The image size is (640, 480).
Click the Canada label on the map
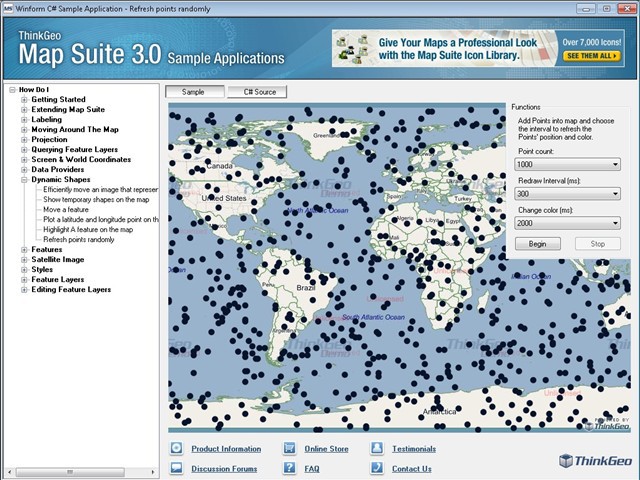(219, 166)
